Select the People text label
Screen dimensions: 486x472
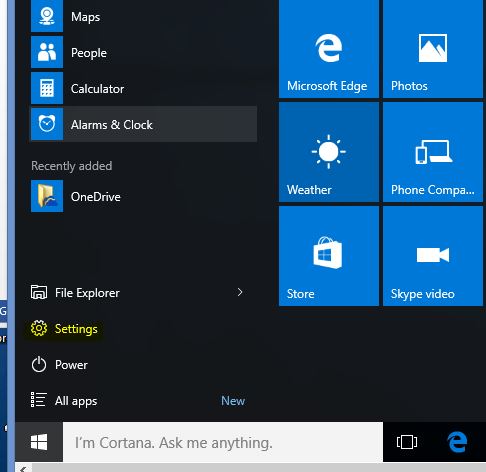89,53
